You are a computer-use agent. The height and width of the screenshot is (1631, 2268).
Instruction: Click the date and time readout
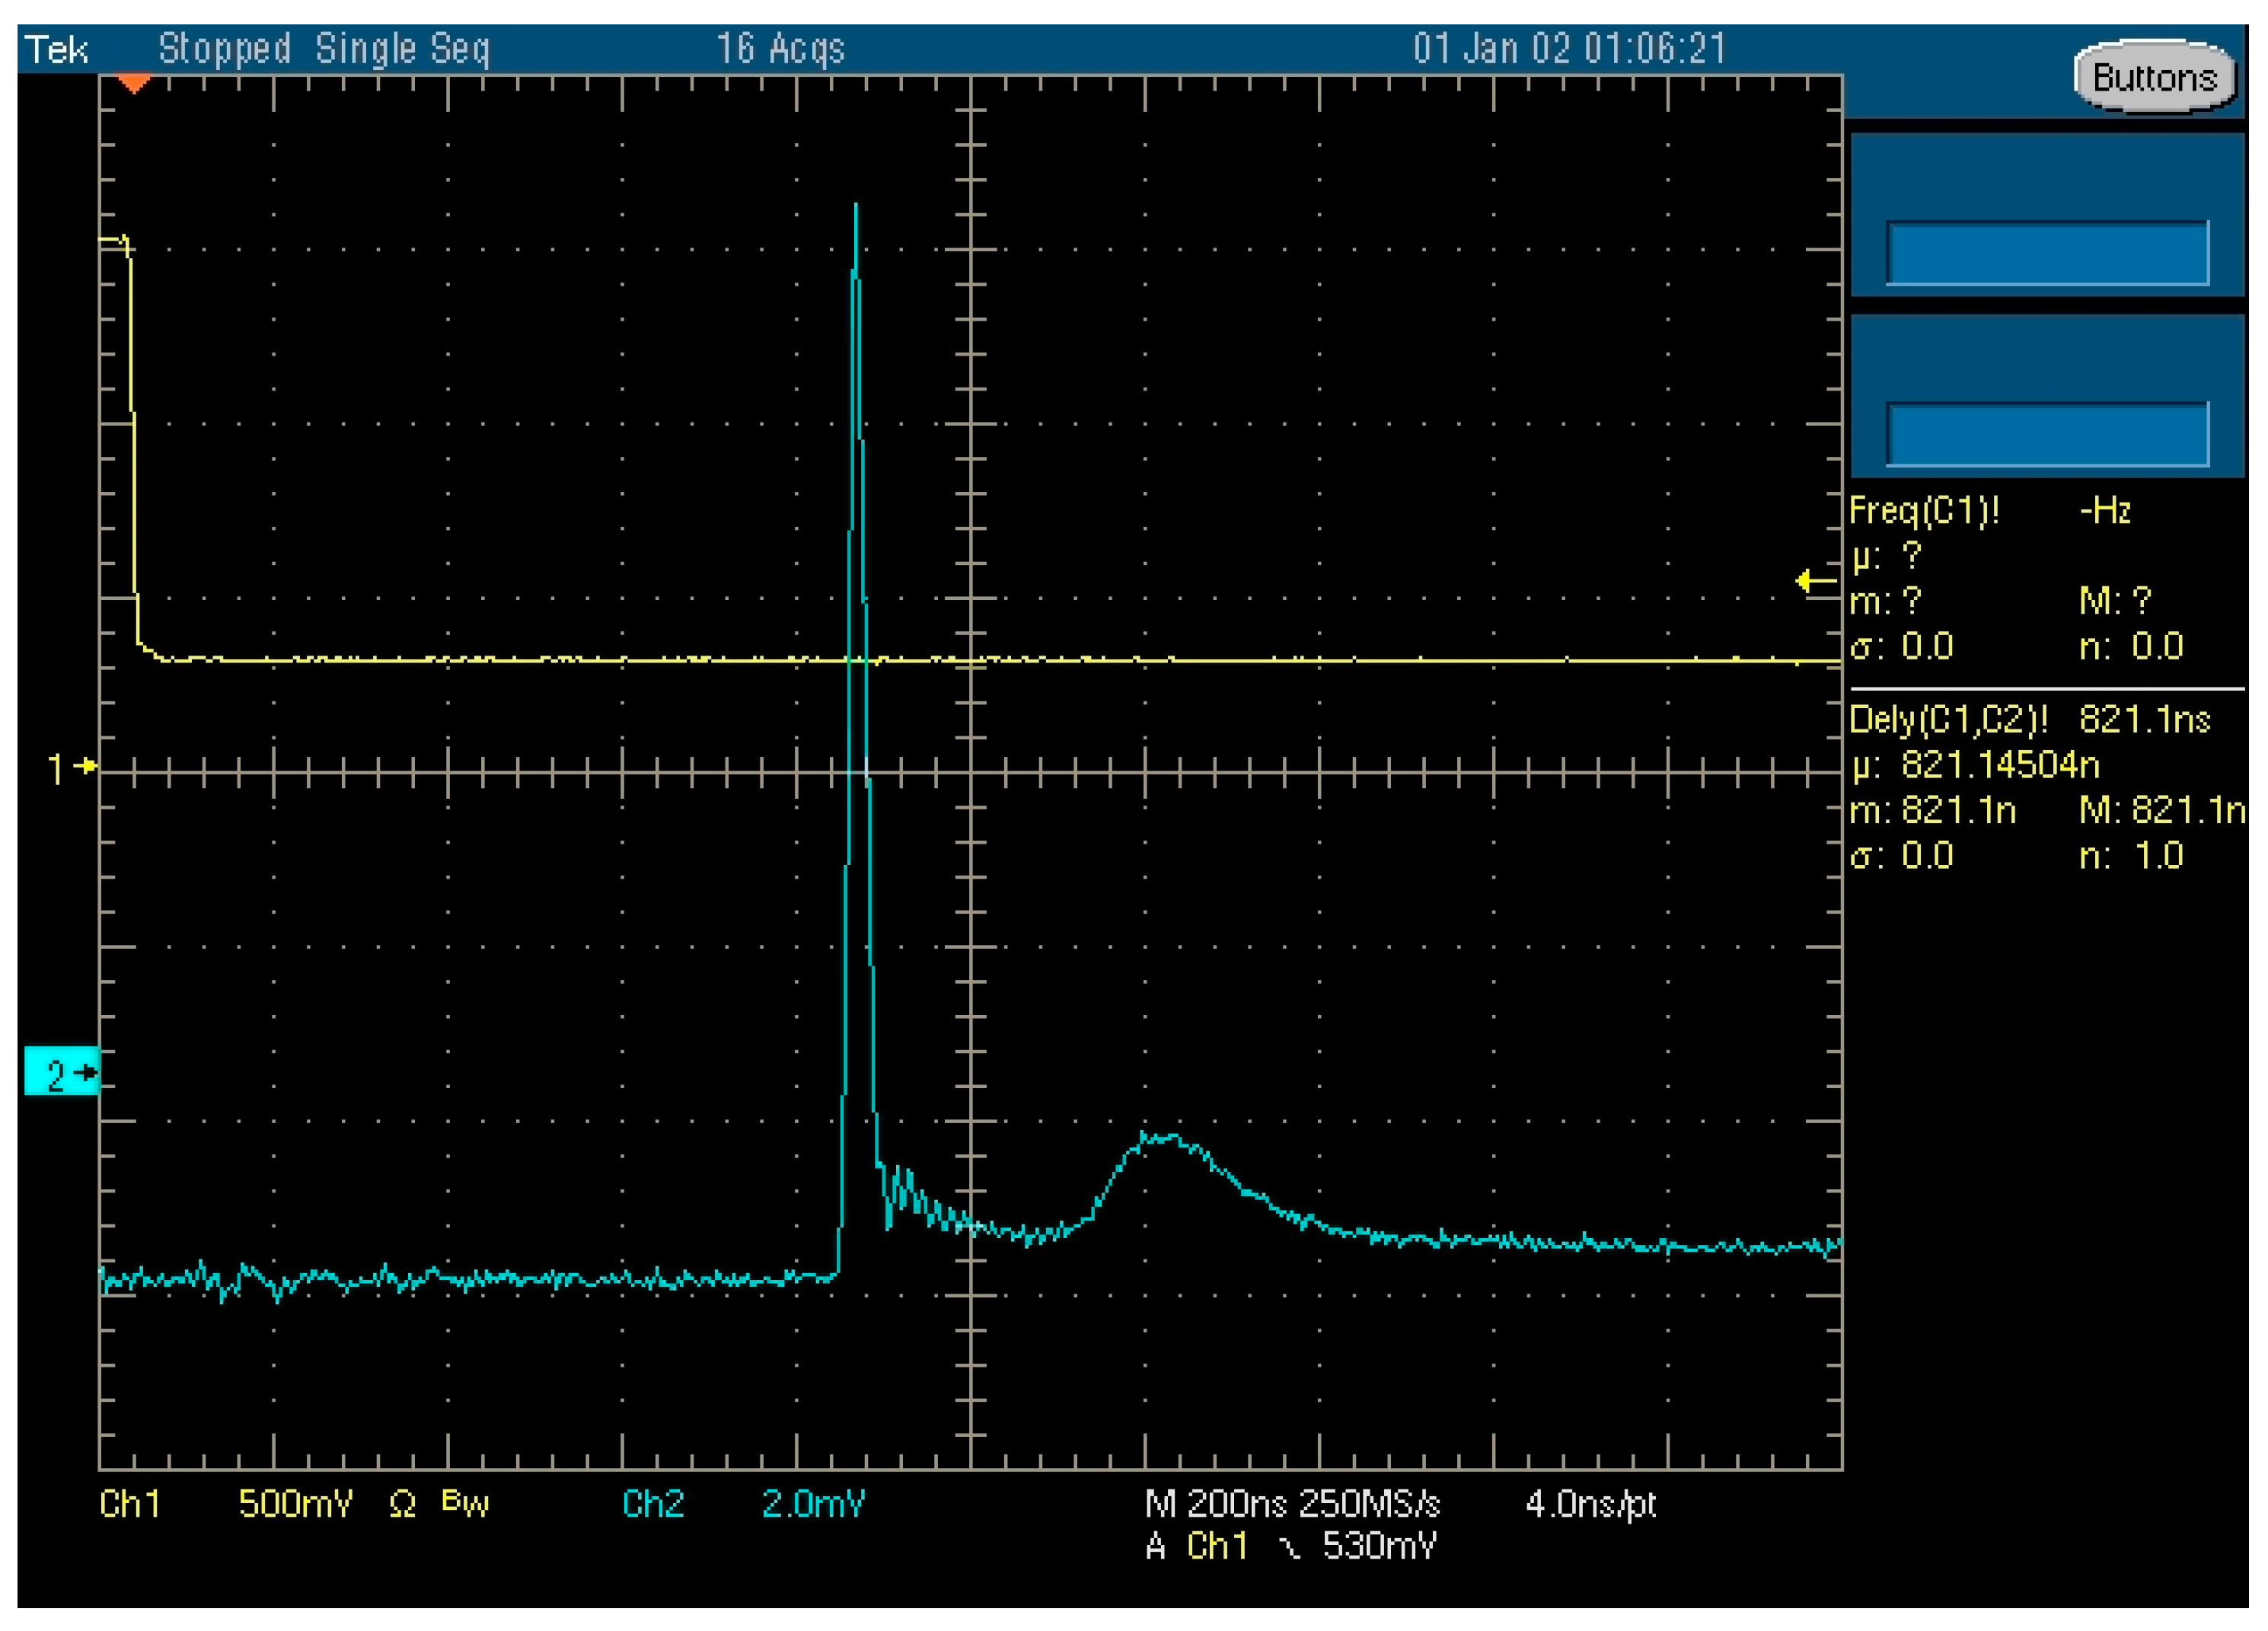point(1569,49)
